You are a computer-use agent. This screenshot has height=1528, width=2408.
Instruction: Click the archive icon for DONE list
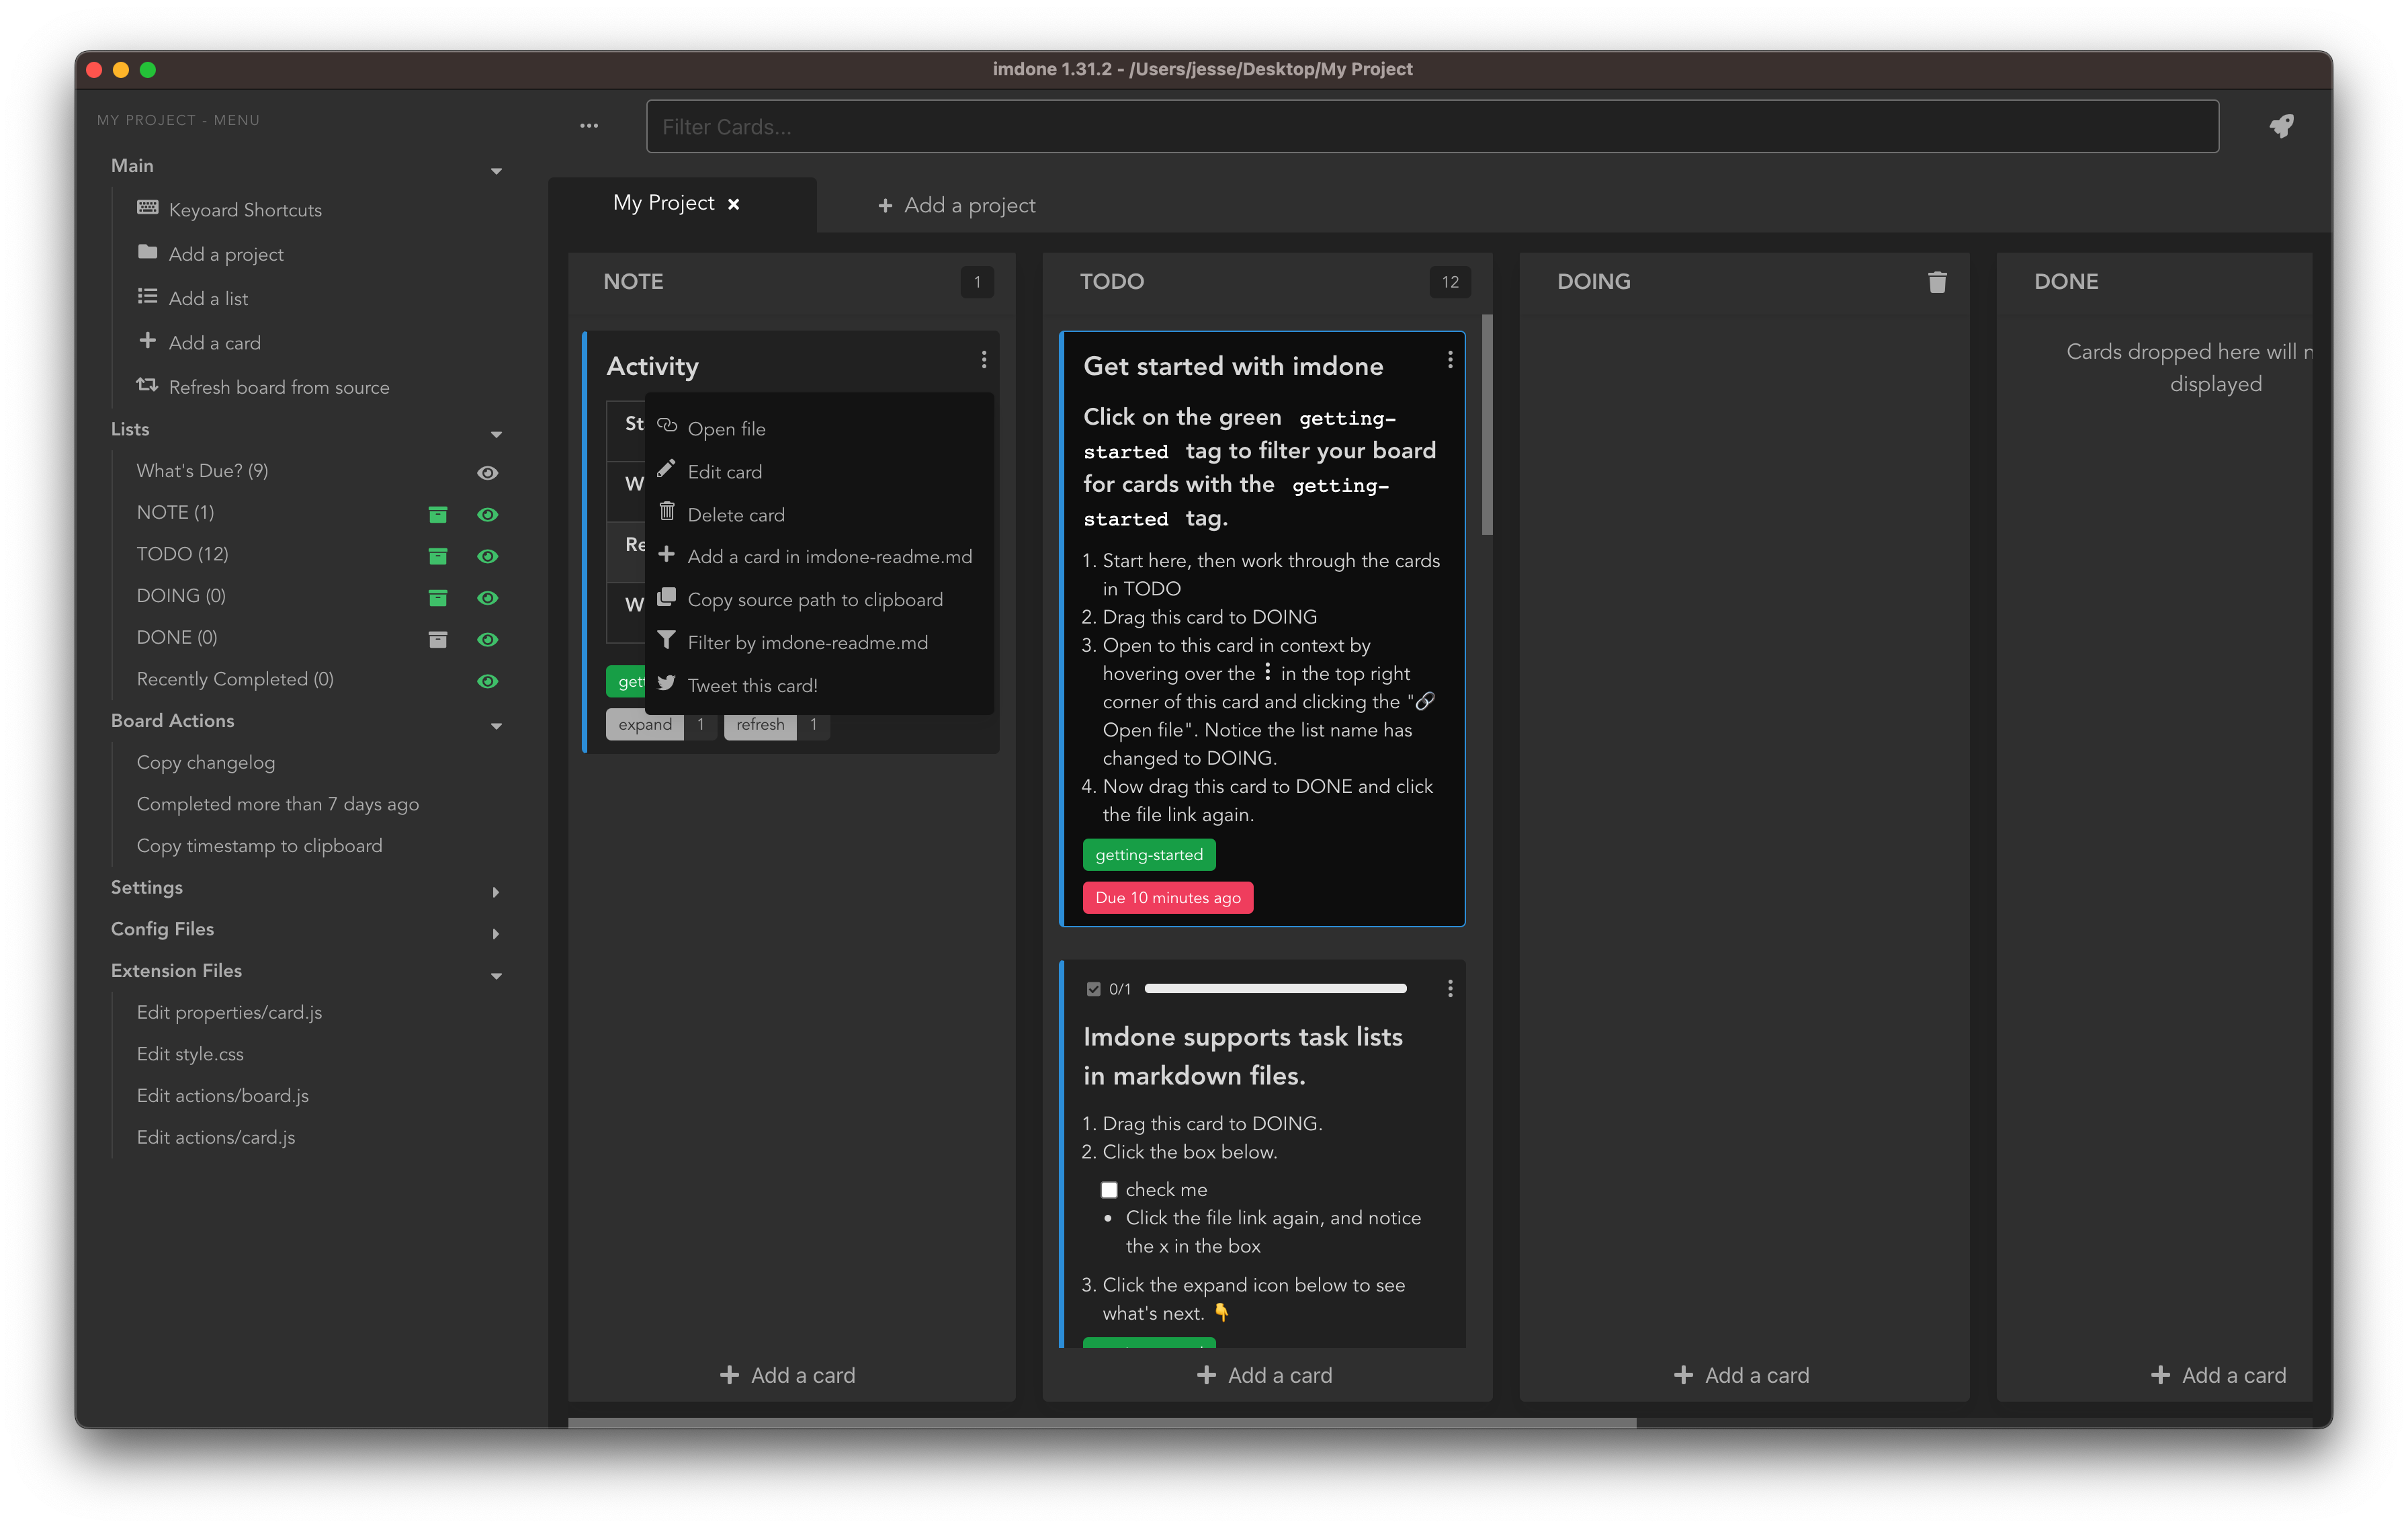pyautogui.click(x=438, y=639)
